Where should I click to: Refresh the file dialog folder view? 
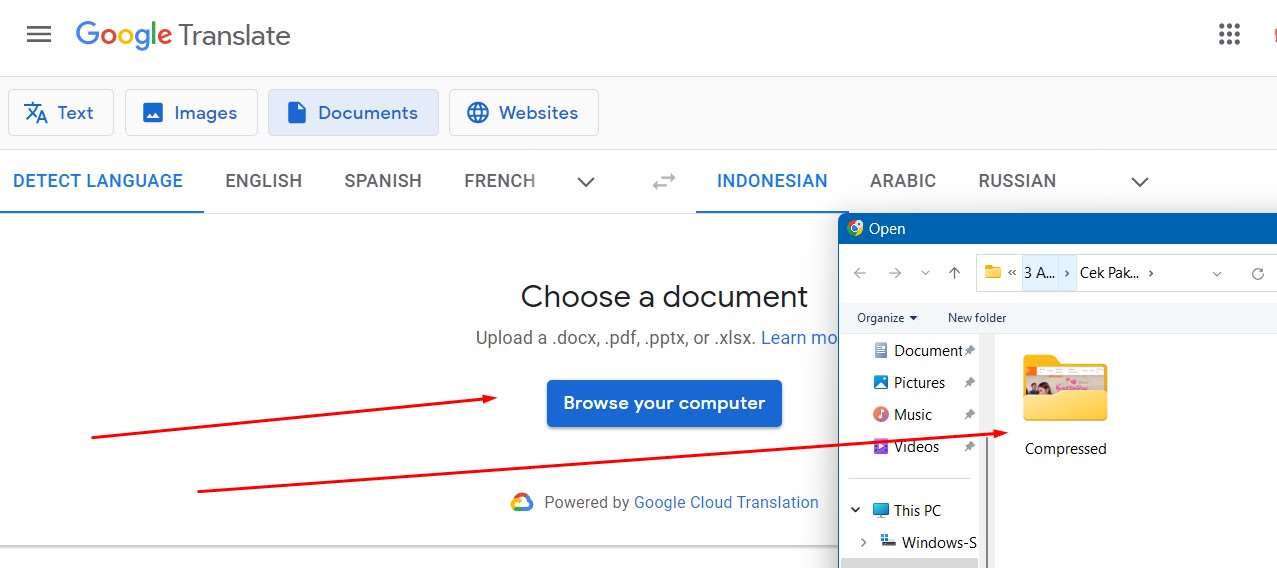[1258, 273]
